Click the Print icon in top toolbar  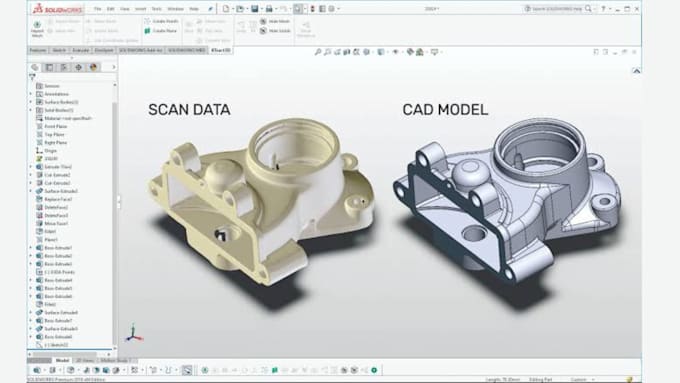click(x=269, y=9)
